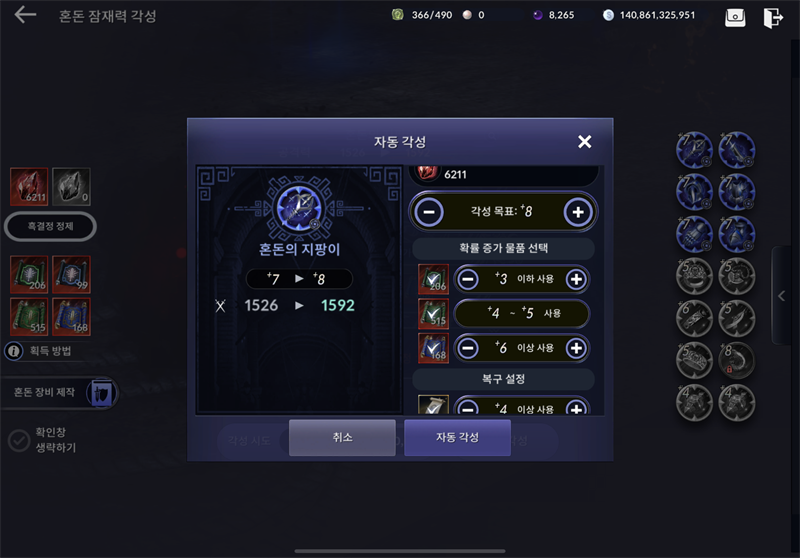The height and width of the screenshot is (558, 800).
Task: Expand the right-side panel chevron
Action: (781, 296)
